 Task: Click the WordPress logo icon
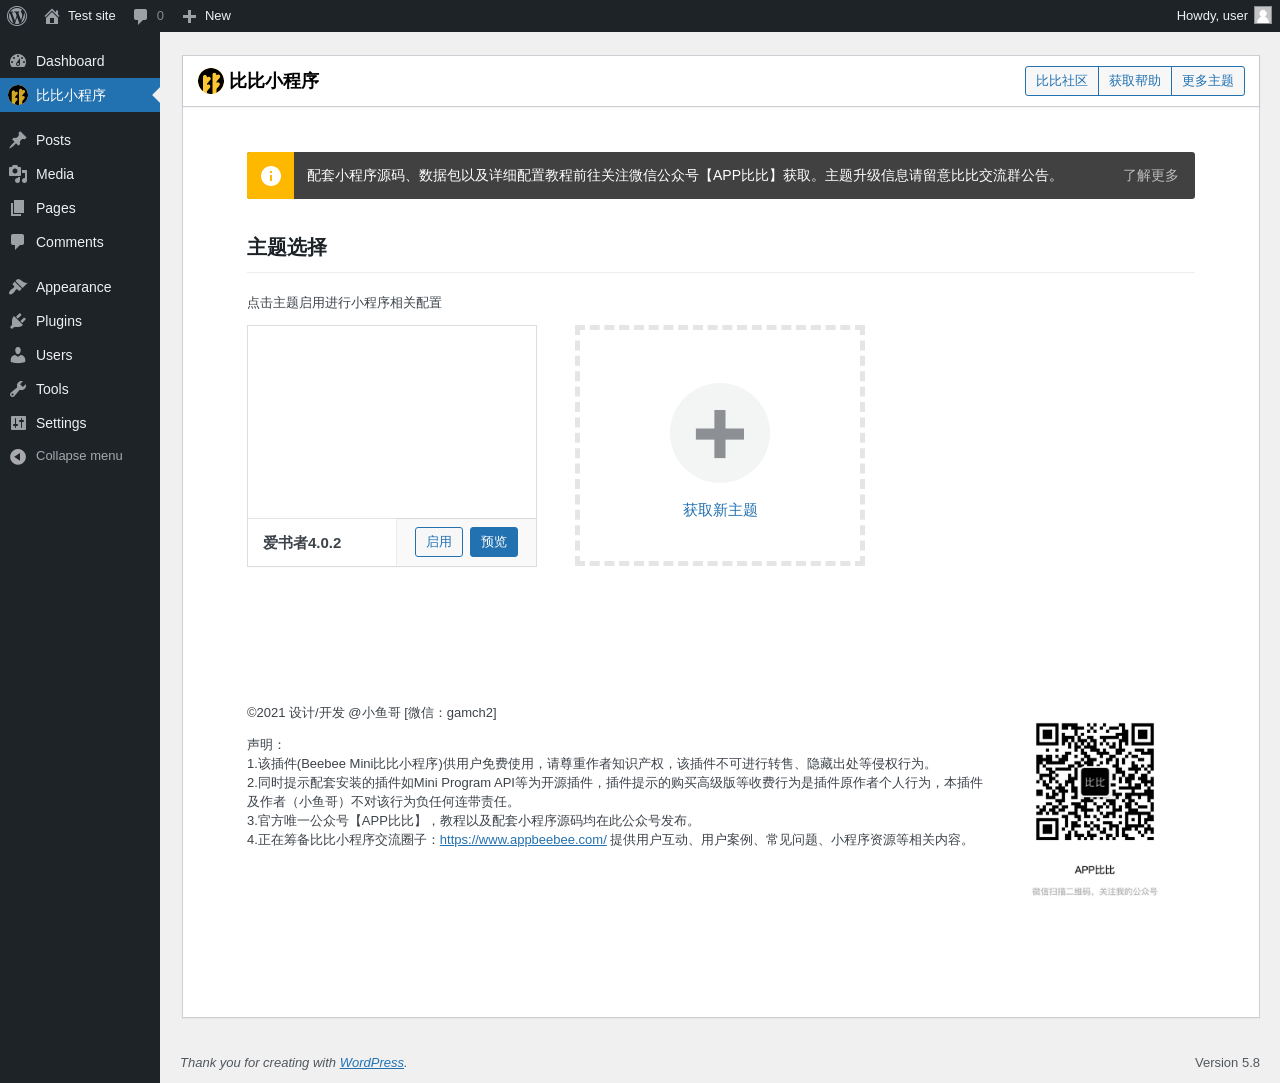tap(17, 16)
